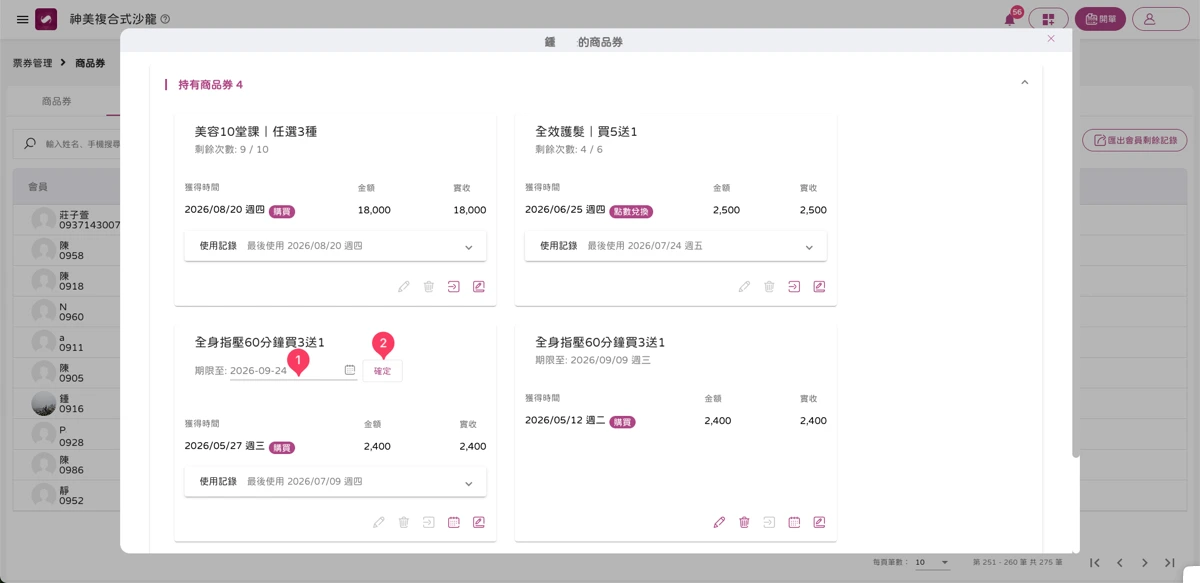Viewport: 1200px width, 583px height.
Task: Open calendar picker in expiry date field
Action: [350, 370]
